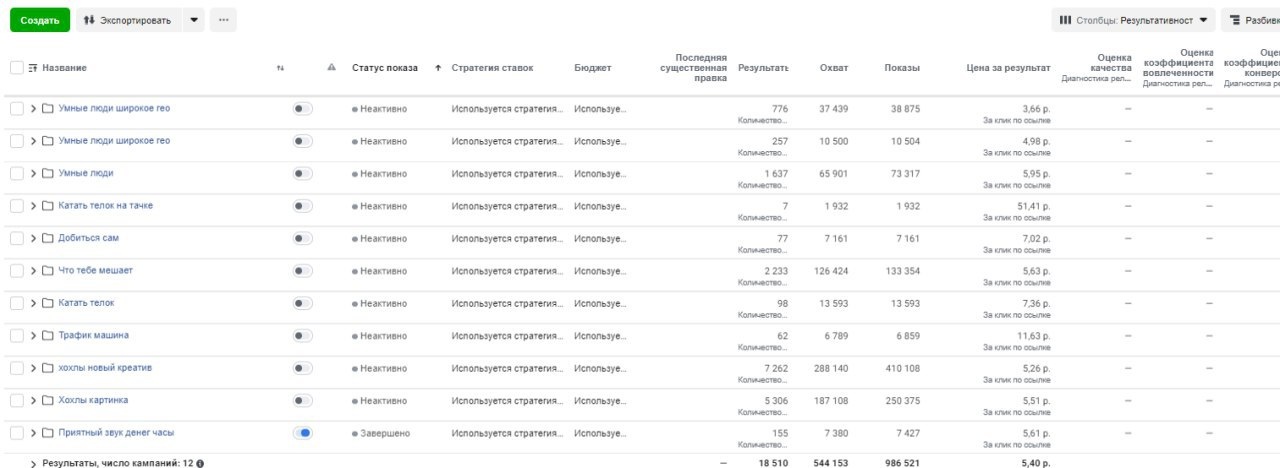Expand хохлы новый креатив row chevron
The image size is (1280, 468).
tap(33, 368)
